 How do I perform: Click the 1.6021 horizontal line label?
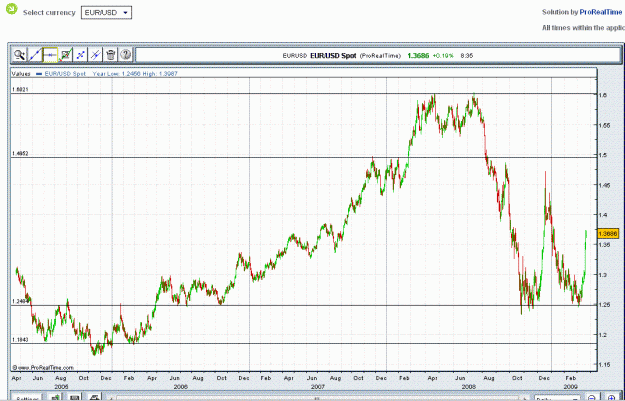[20, 90]
